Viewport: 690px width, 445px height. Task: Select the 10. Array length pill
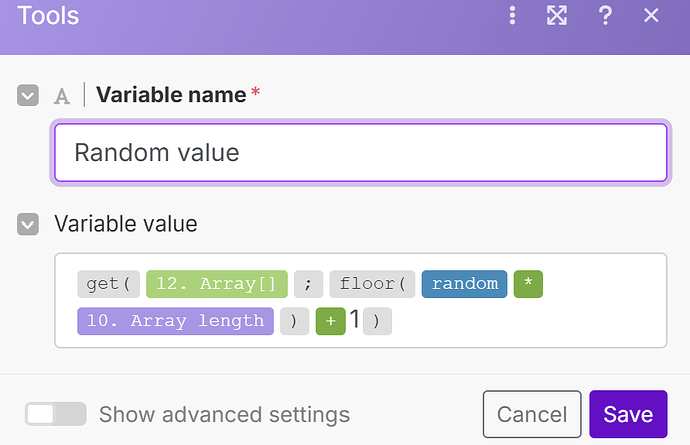[x=175, y=321]
